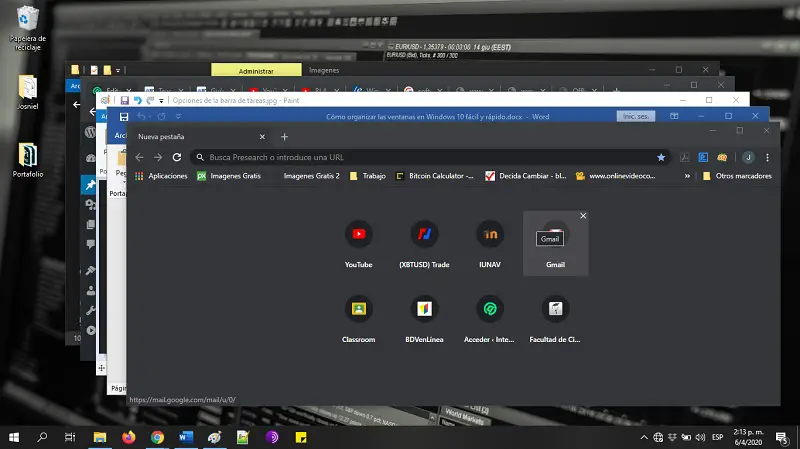This screenshot has height=449, width=800.
Task: Switch to Firefox on the taskbar
Action: (129, 437)
